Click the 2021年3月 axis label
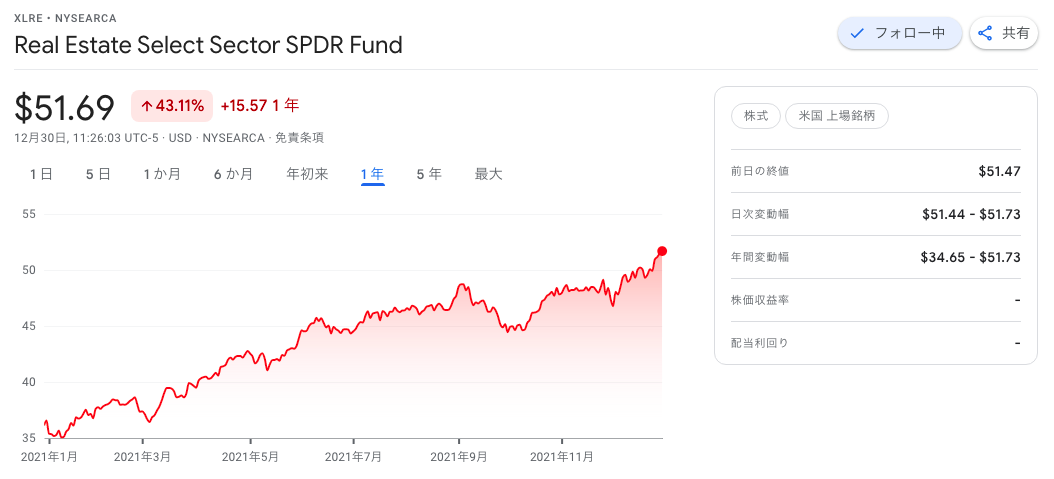Screen dimensions: 1054x479 (x=143, y=457)
